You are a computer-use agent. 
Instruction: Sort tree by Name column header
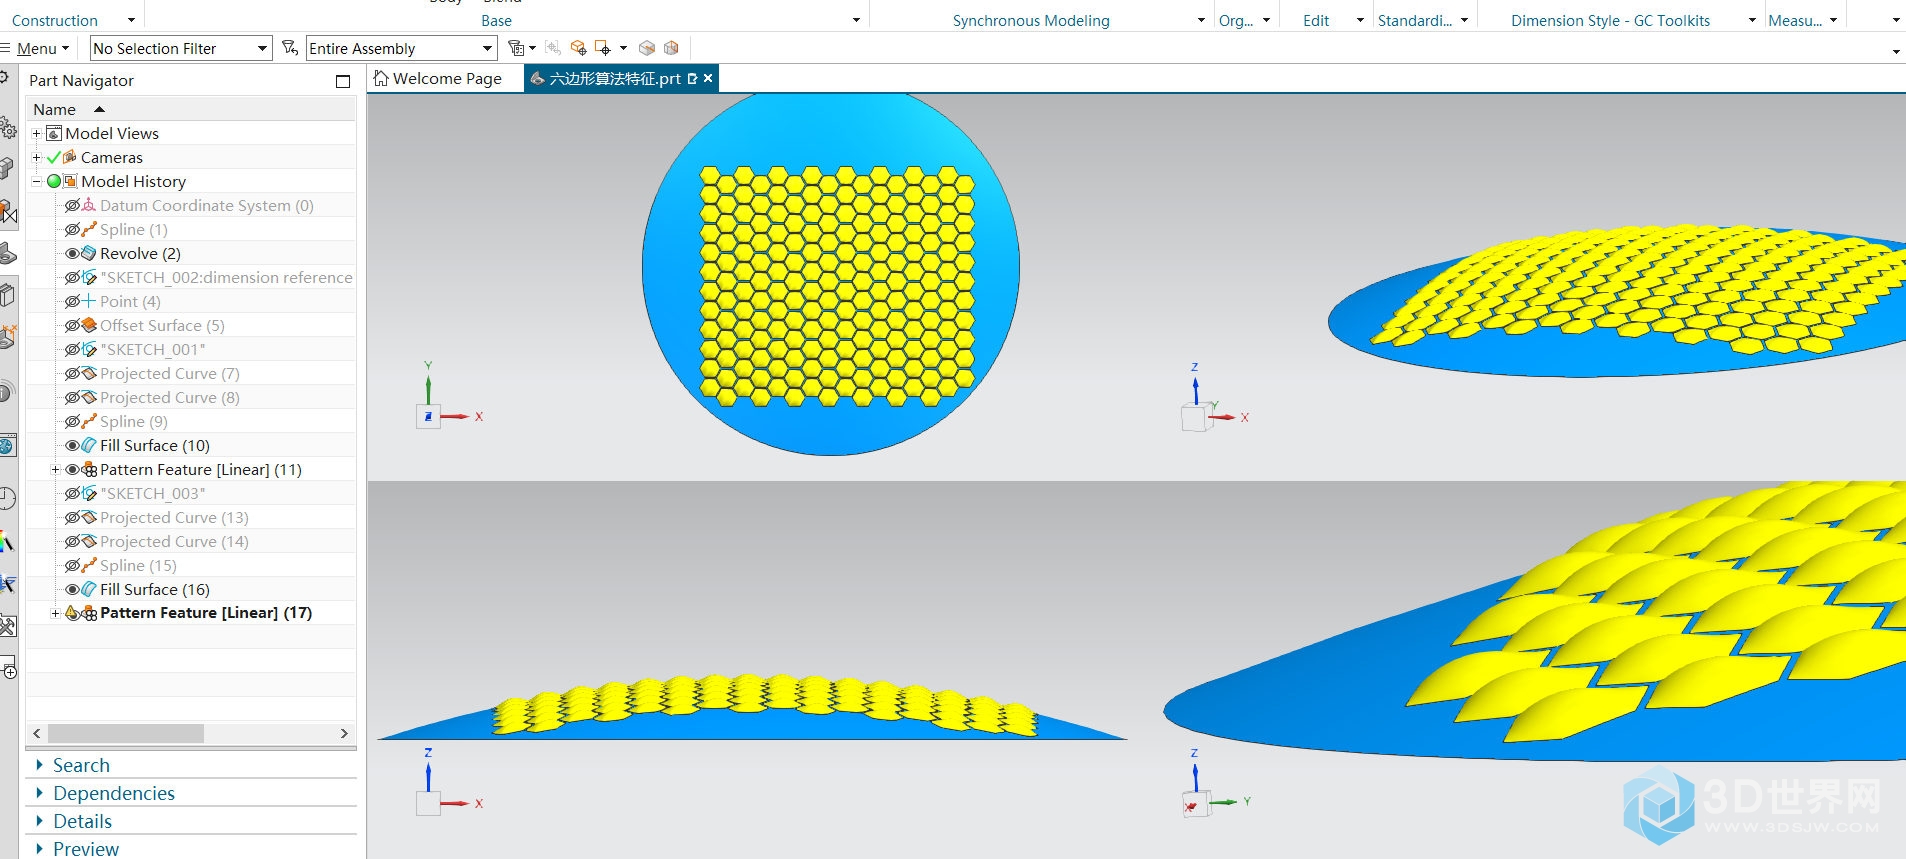tap(190, 109)
